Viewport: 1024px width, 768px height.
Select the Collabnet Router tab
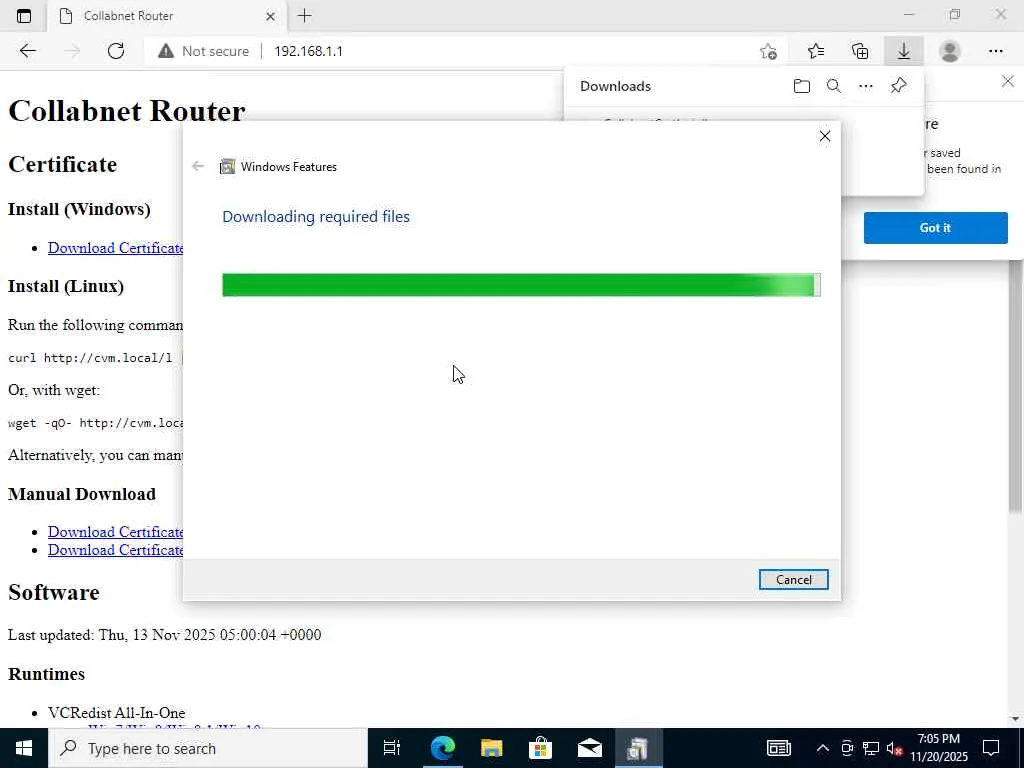point(167,16)
